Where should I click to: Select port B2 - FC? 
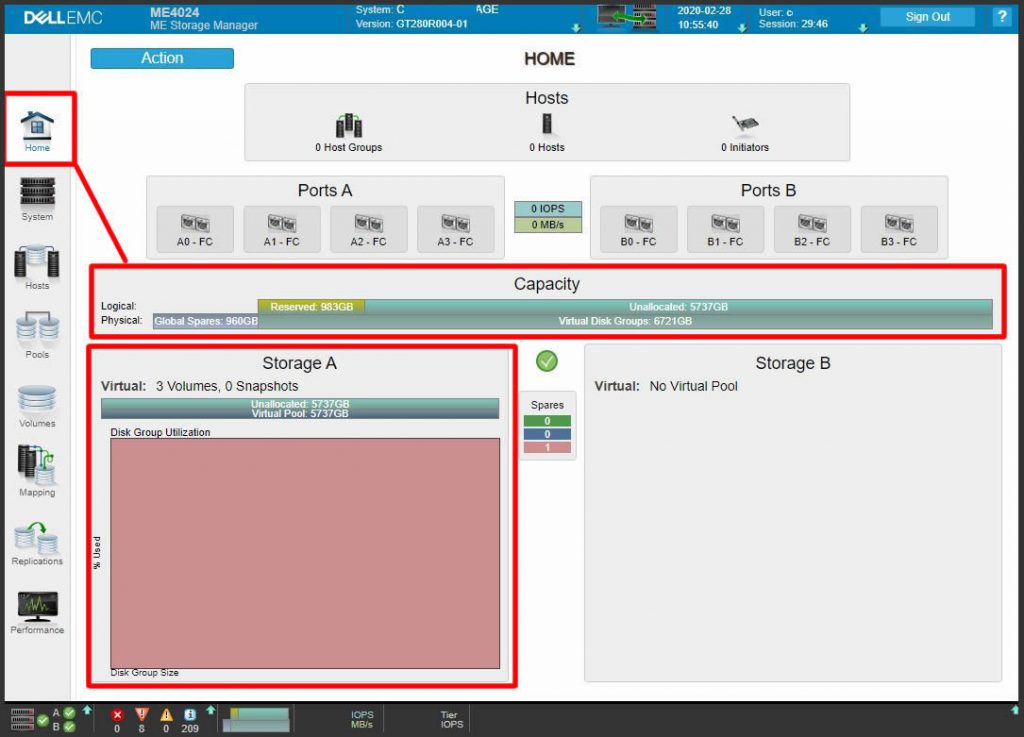tap(812, 229)
